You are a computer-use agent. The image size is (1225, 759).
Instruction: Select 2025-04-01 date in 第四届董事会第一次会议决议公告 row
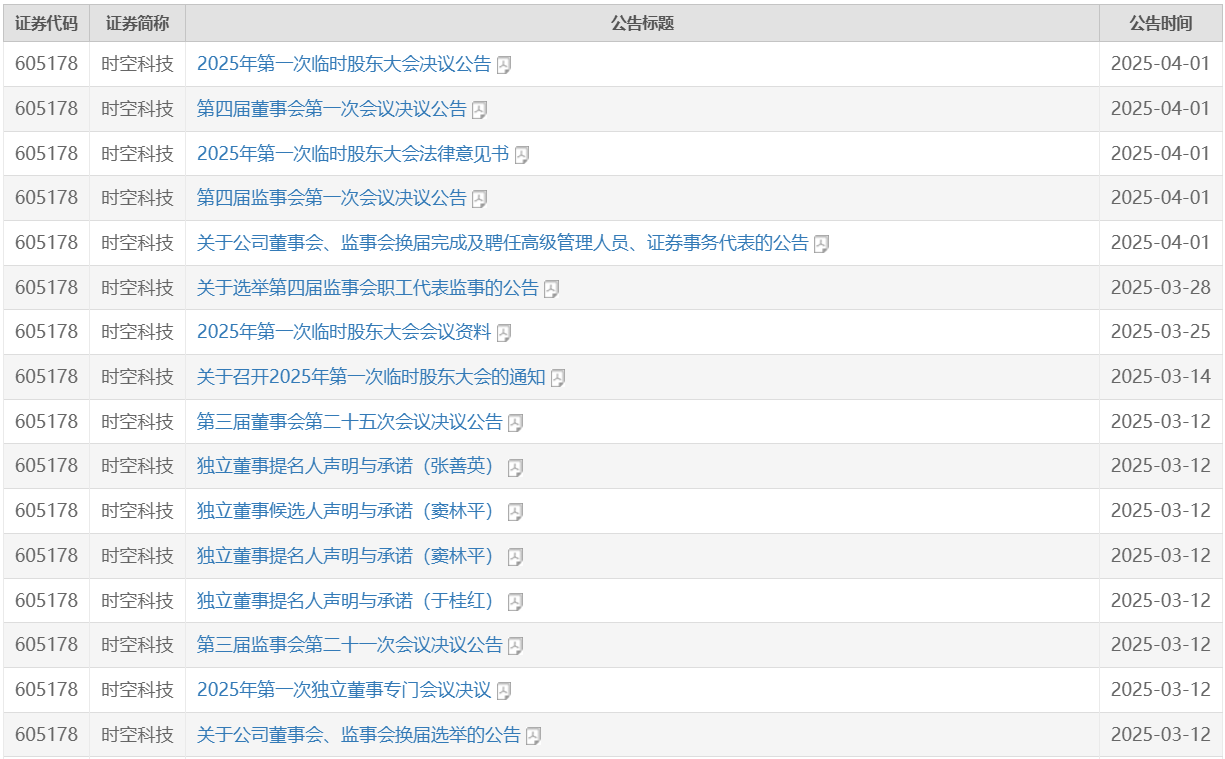(x=1160, y=109)
